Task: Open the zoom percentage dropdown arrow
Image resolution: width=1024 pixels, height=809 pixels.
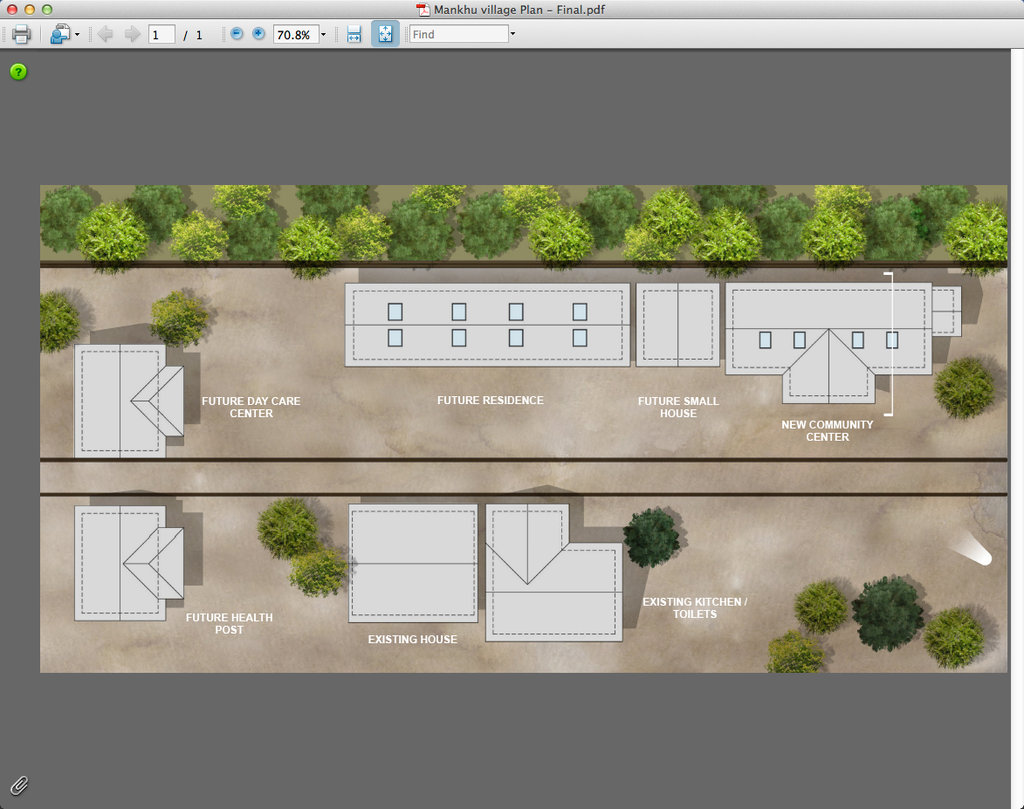Action: [x=323, y=35]
